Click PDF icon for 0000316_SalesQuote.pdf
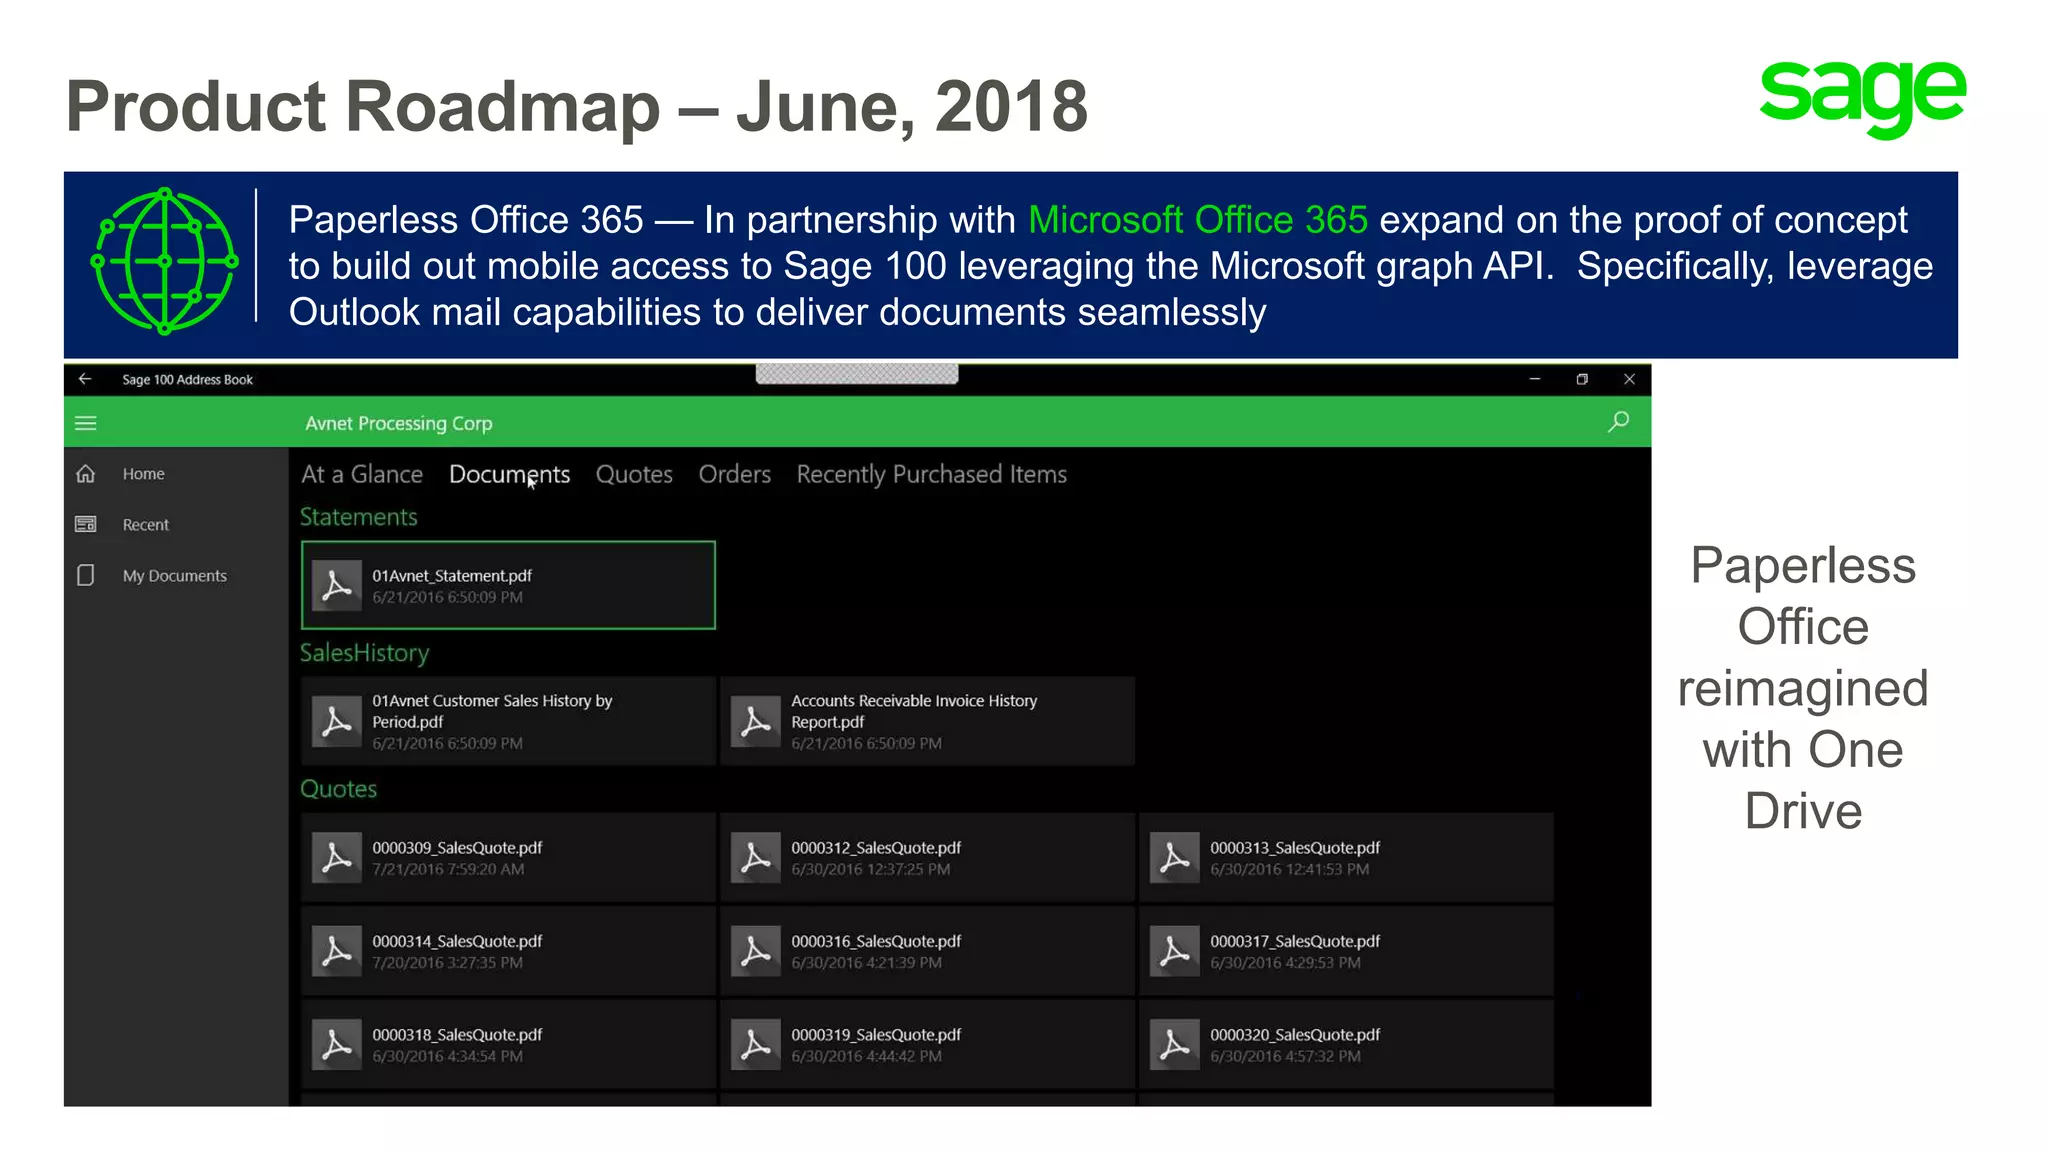 [755, 951]
